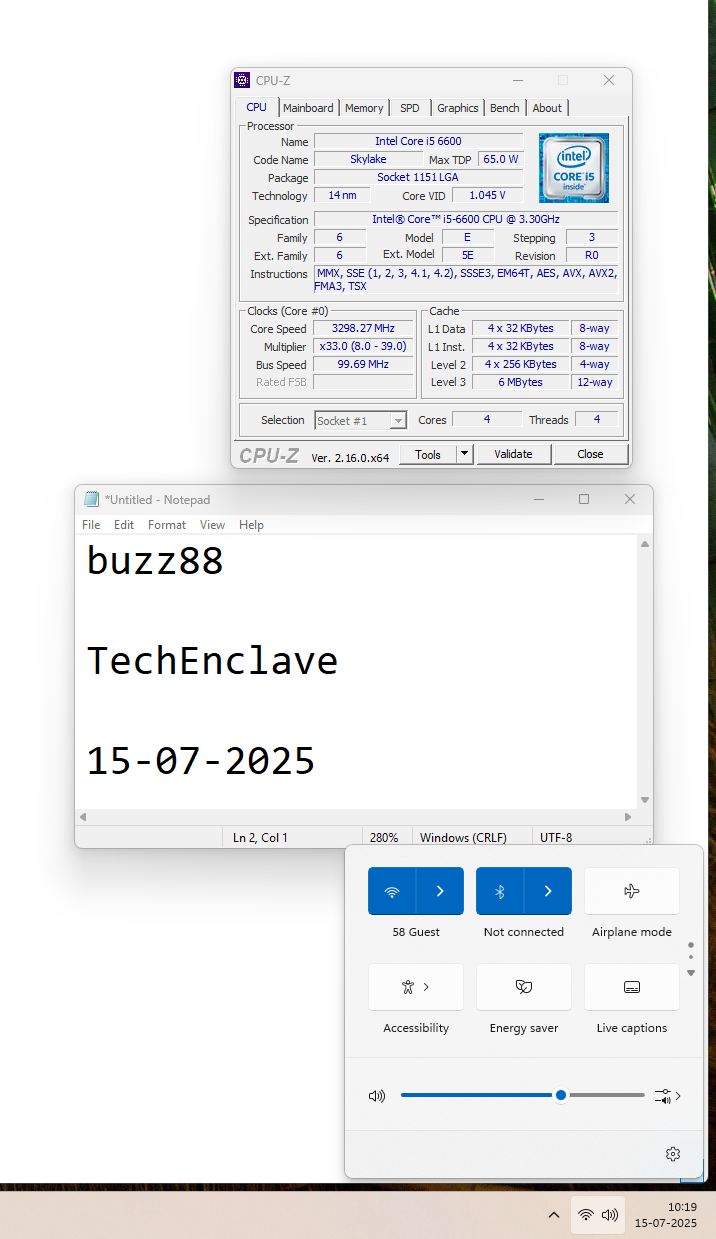Click the CPU-Z app icon in title bar
Screen dimensions: 716x1239
[242, 80]
